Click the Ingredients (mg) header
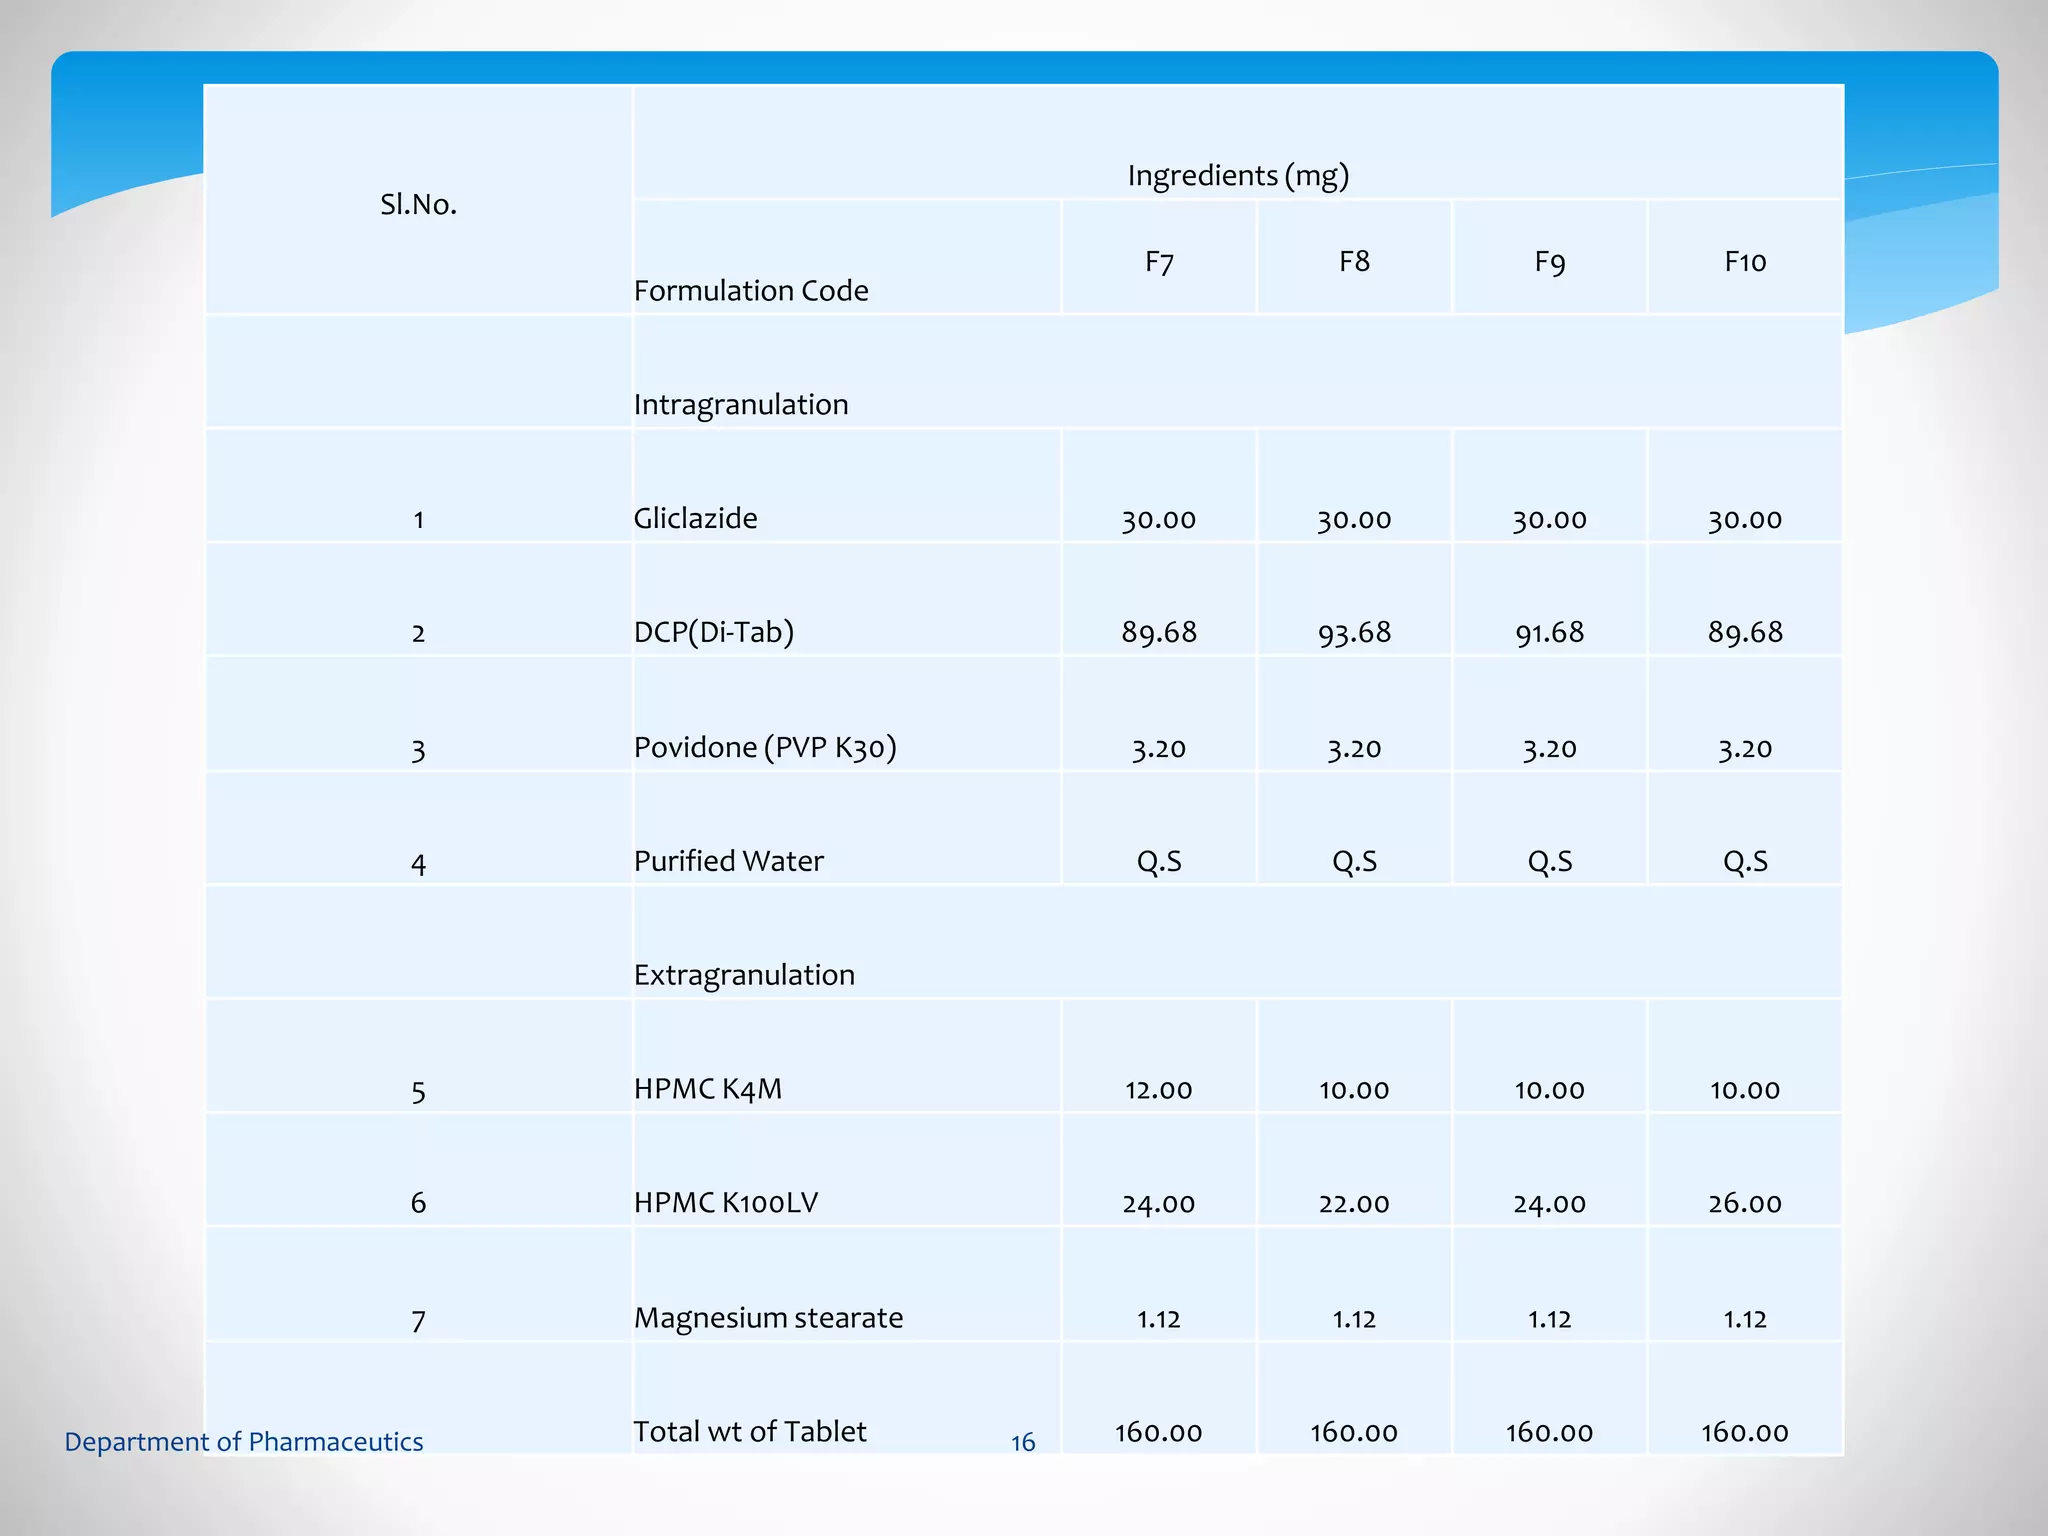The width and height of the screenshot is (2048, 1536). point(1238,176)
